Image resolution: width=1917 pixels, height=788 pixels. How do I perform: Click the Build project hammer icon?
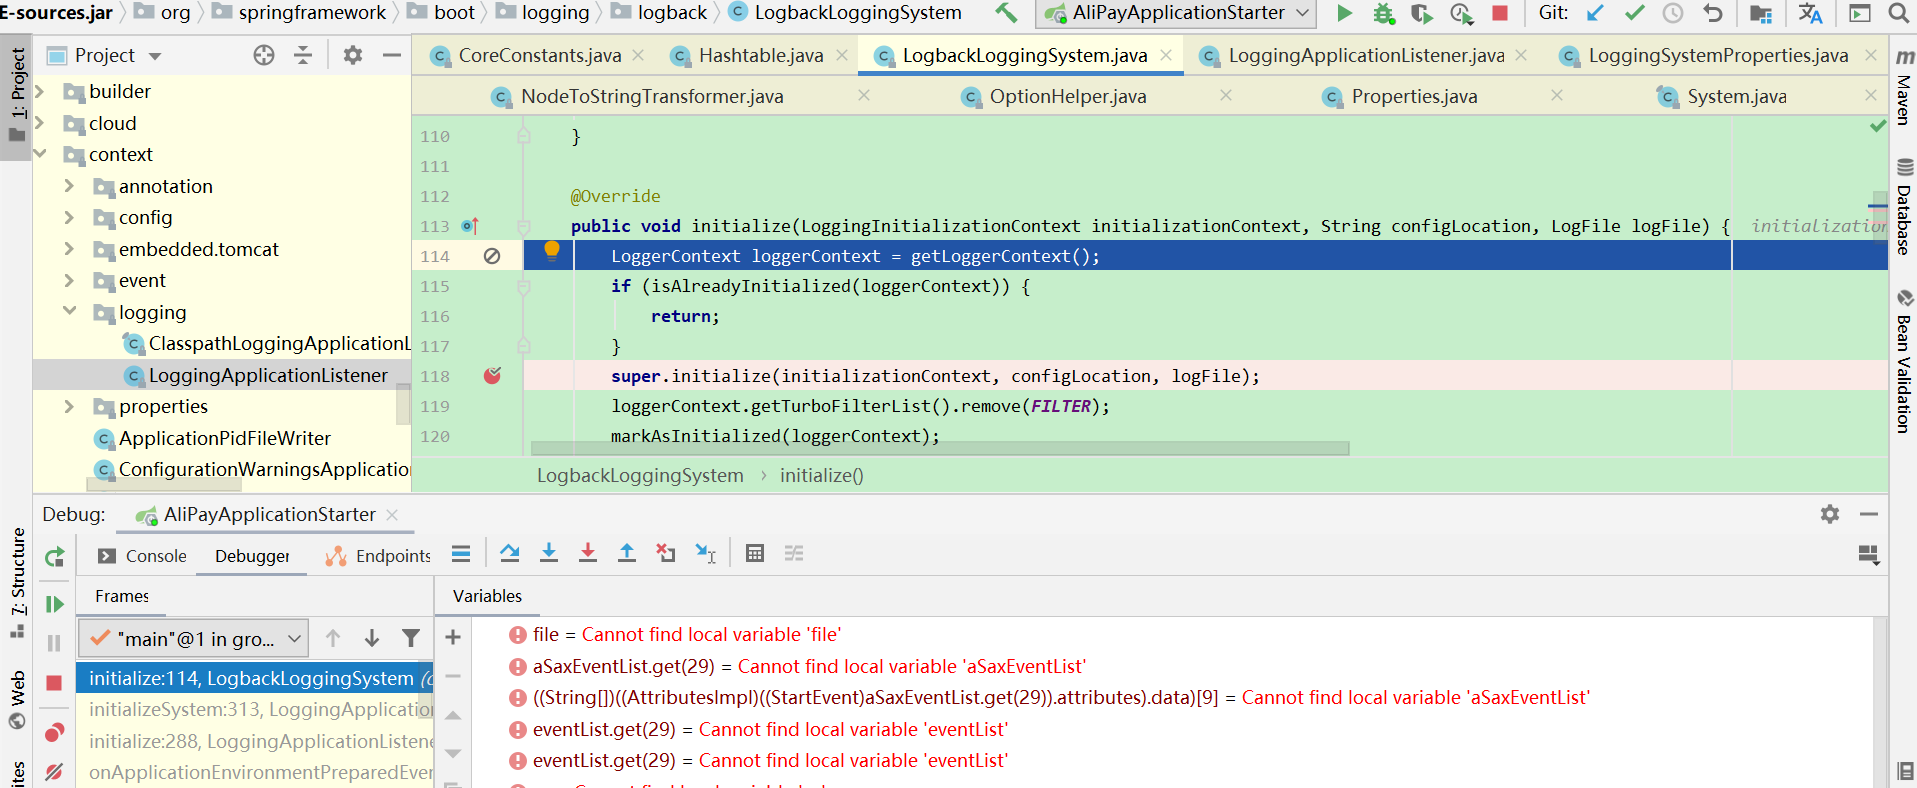[1006, 13]
